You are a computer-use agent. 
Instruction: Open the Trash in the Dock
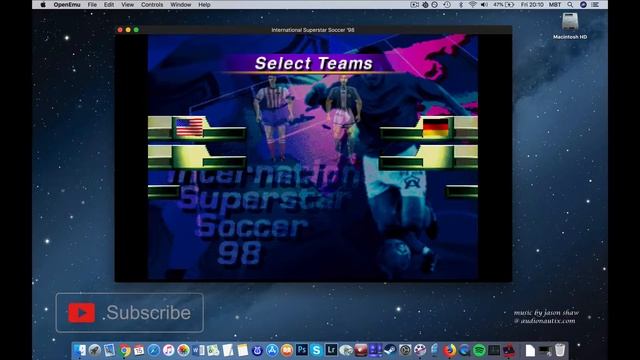560,350
